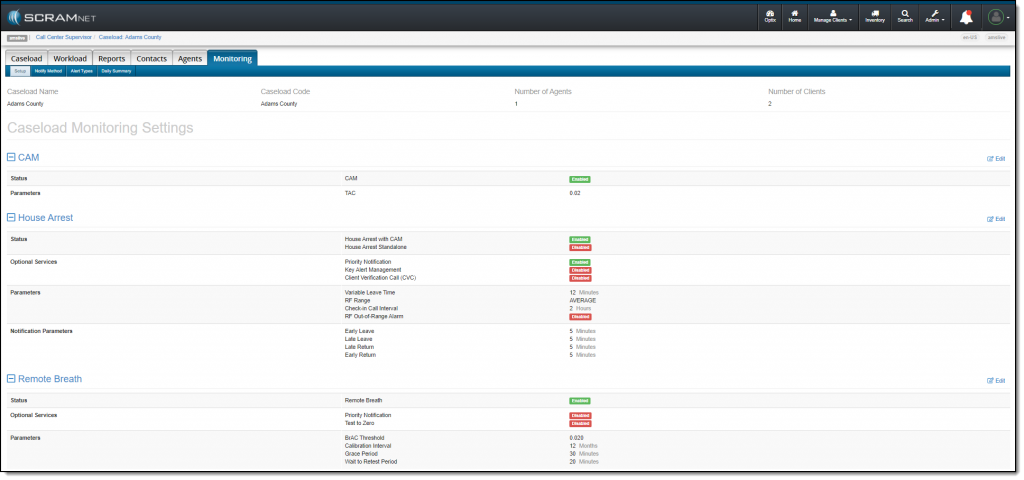
Task: Switch to the Workload tab
Action: click(70, 59)
